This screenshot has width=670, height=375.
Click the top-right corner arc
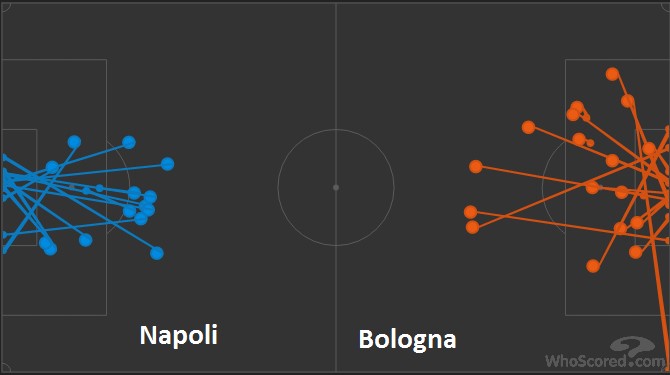pos(665,7)
